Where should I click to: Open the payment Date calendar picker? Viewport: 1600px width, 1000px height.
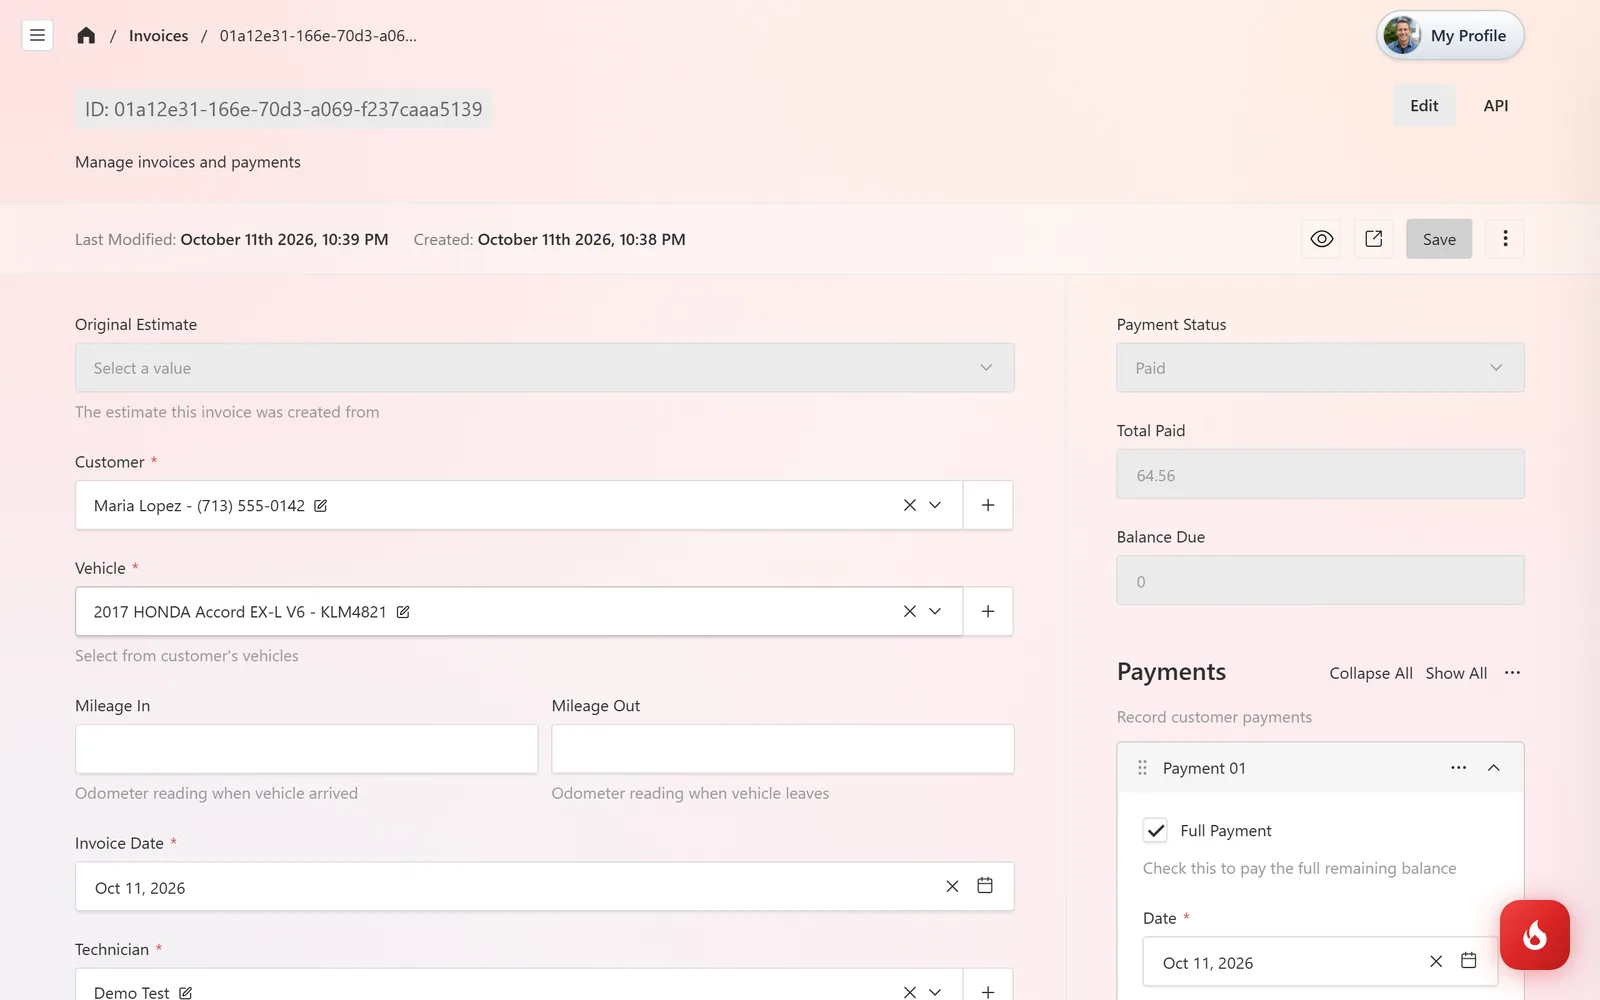click(1469, 960)
